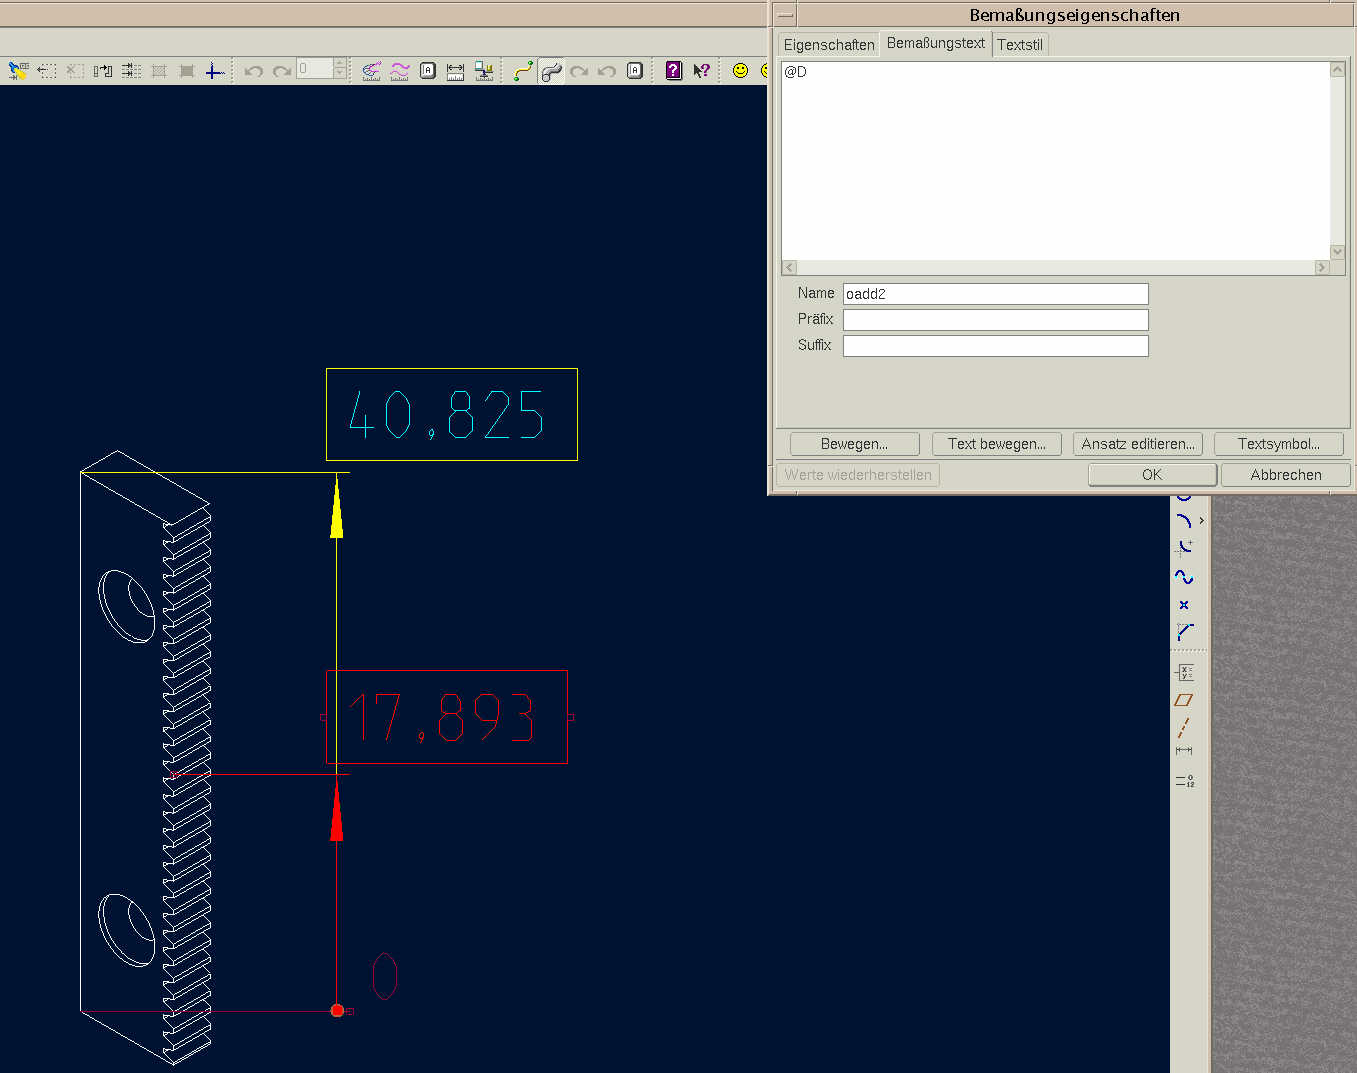Viewport: 1357px width, 1073px height.
Task: Click the Textsymbol... button
Action: point(1278,444)
